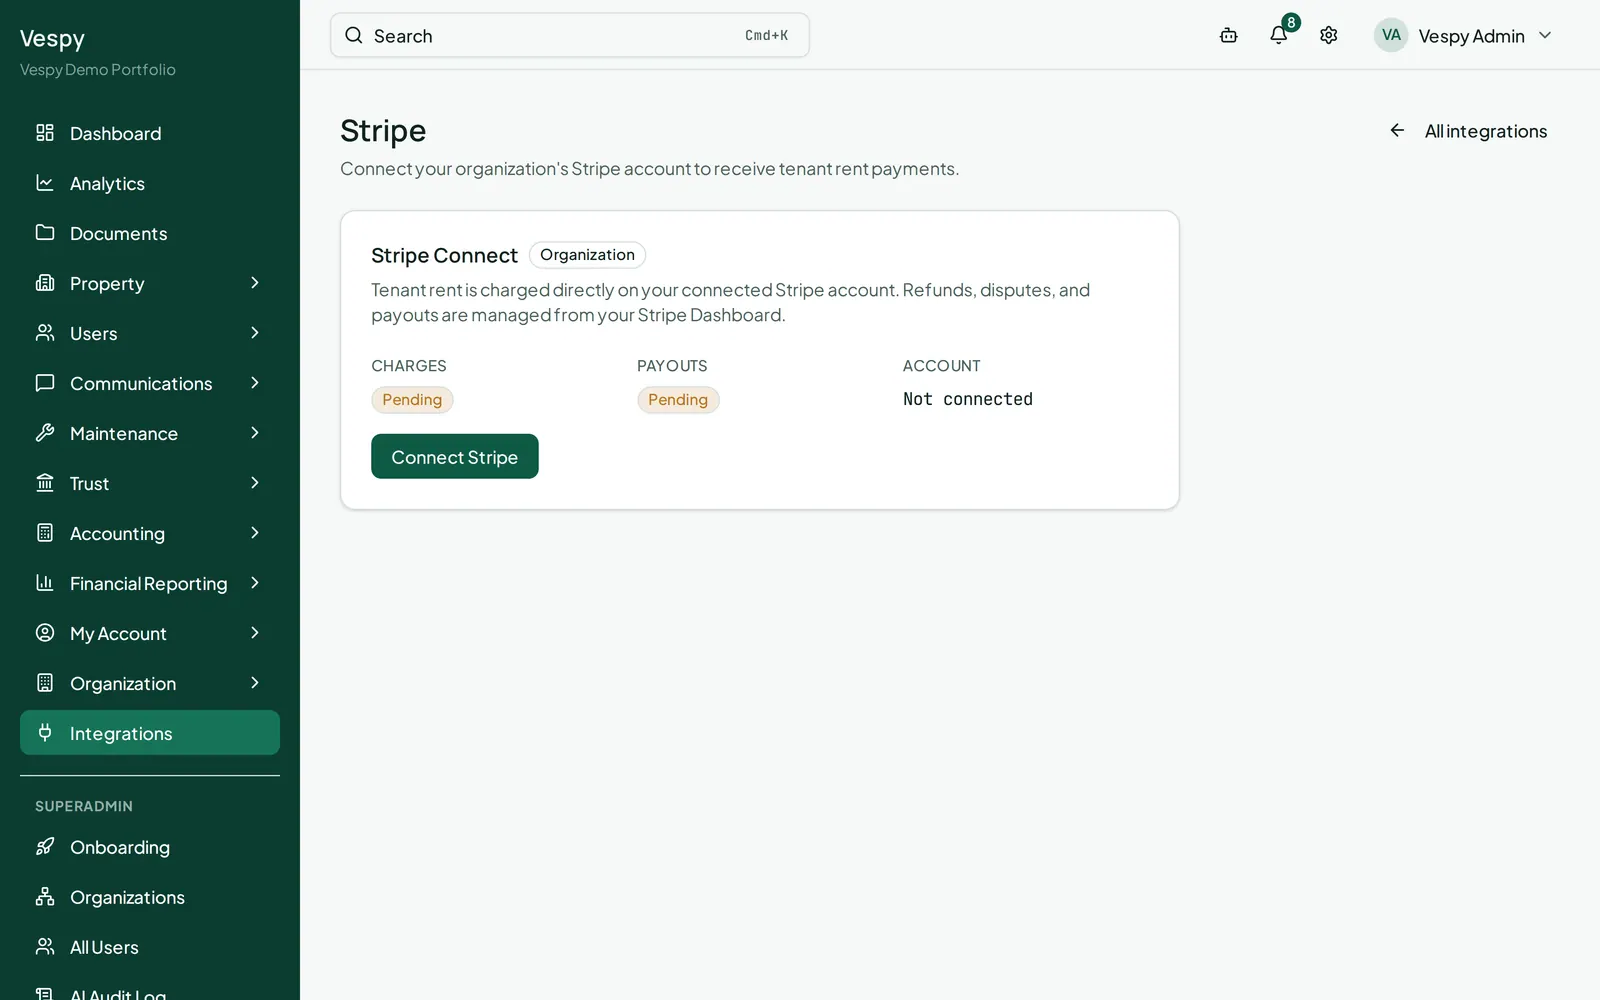This screenshot has height=1000, width=1600.
Task: Expand the Accounting submenu chevron
Action: tap(255, 533)
